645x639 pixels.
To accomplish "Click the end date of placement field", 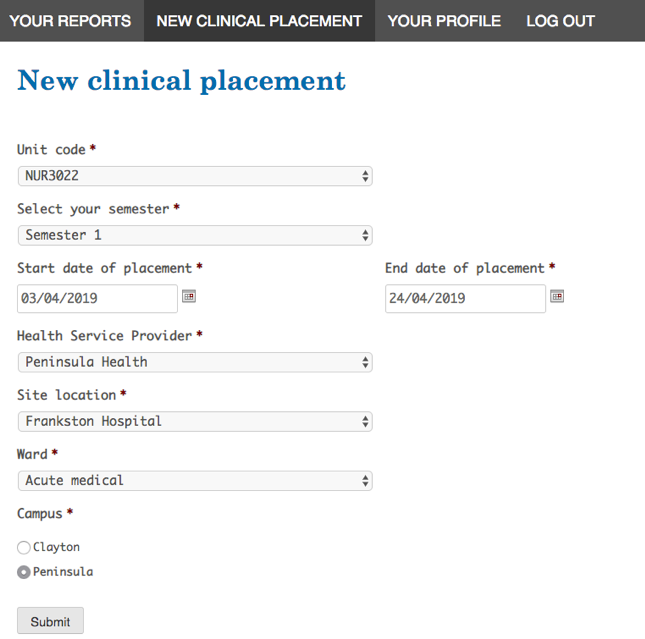I will 465,298.
